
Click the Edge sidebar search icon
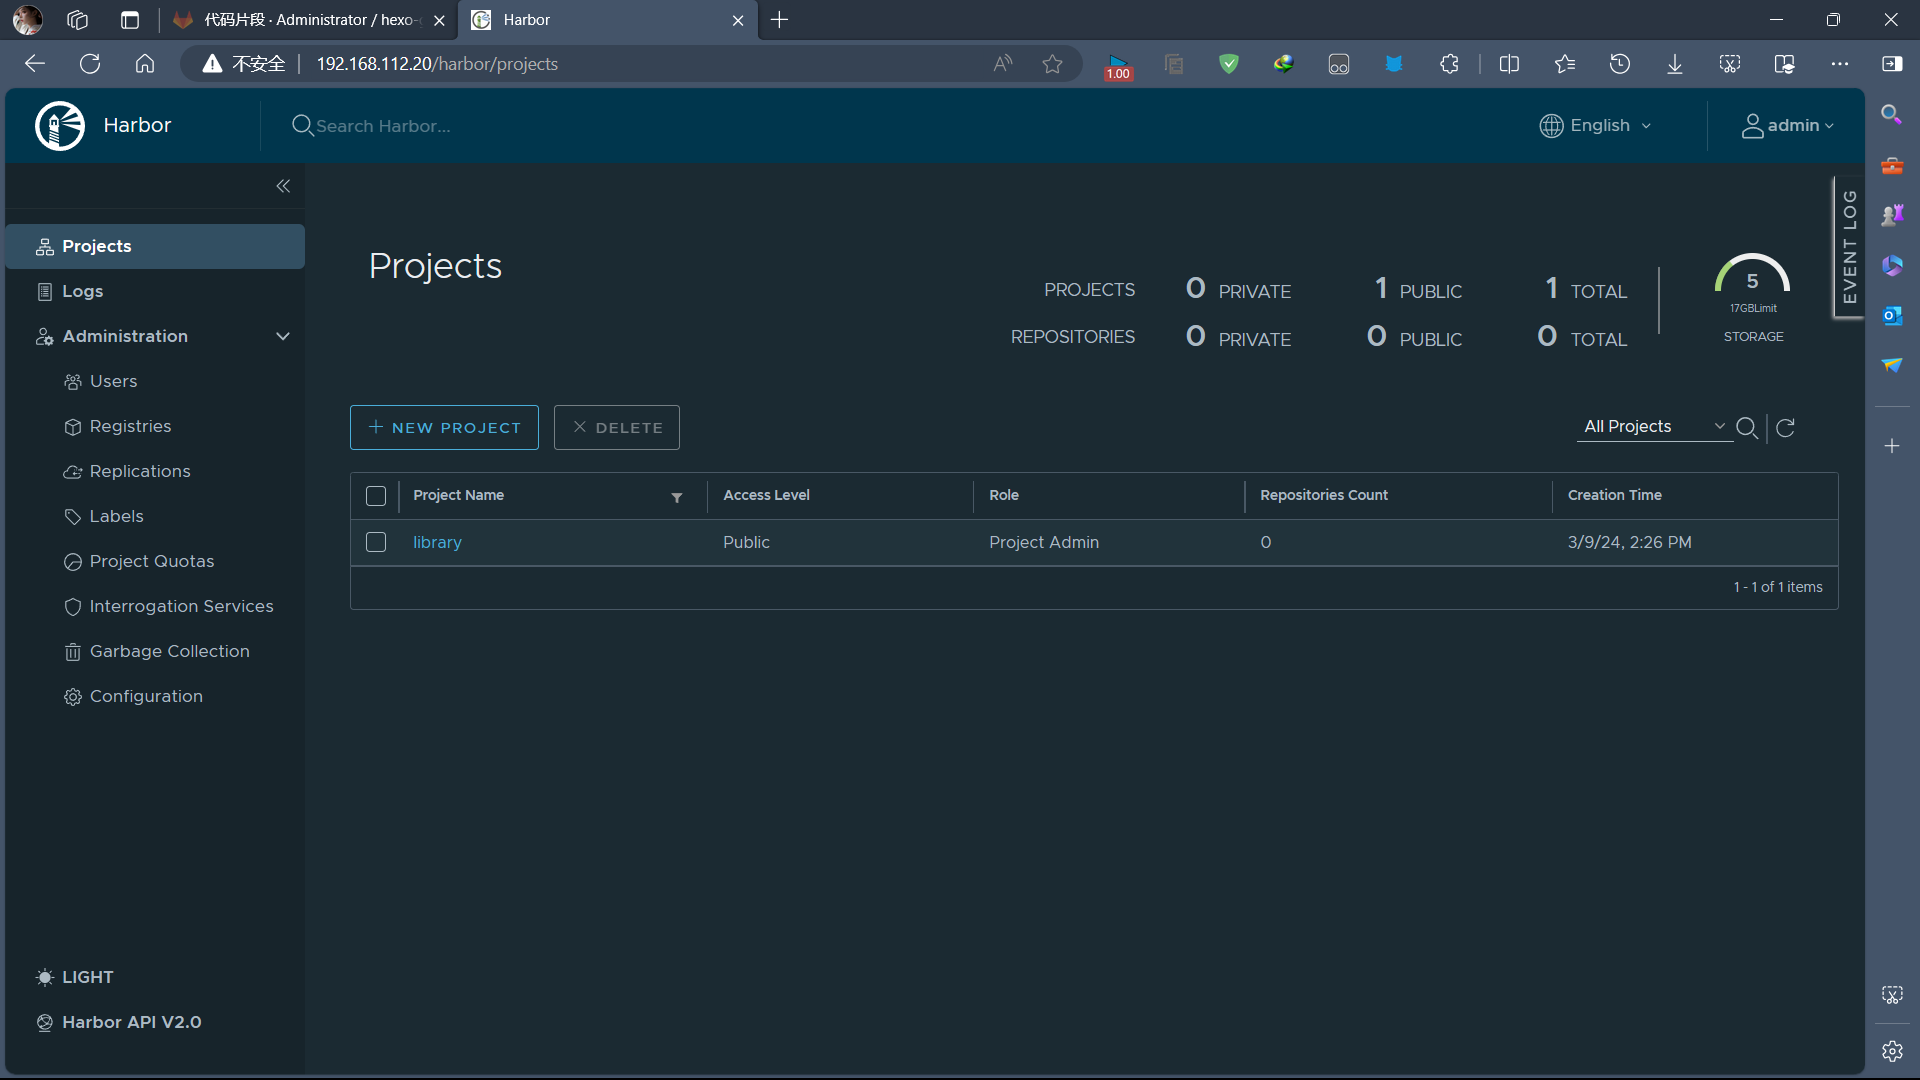tap(1892, 114)
